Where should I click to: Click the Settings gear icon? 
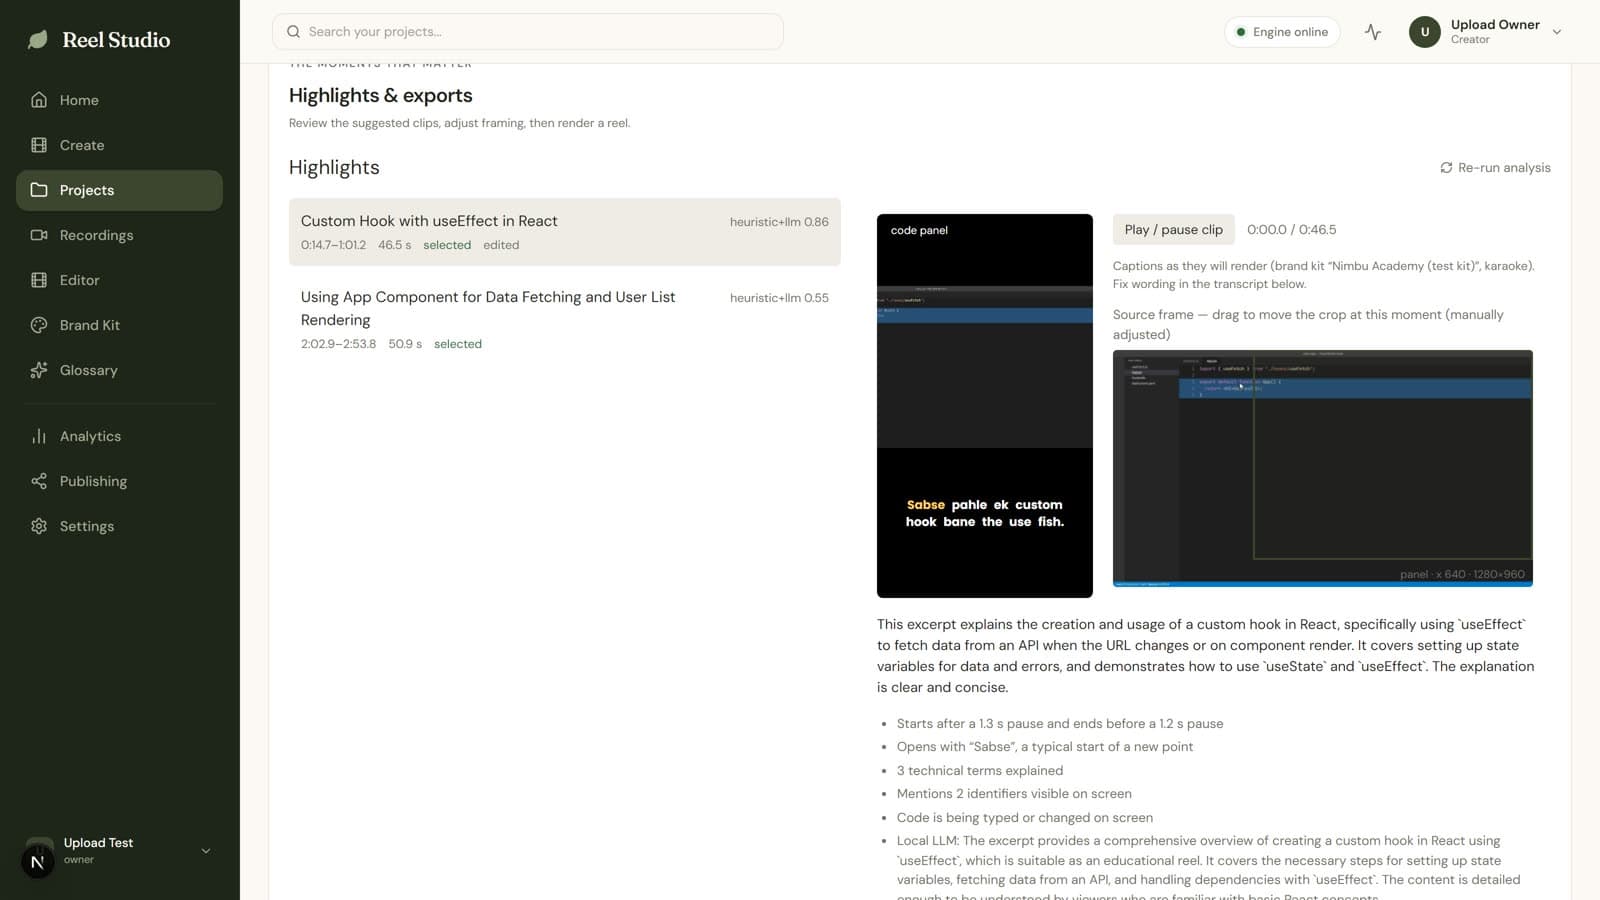tap(39, 526)
